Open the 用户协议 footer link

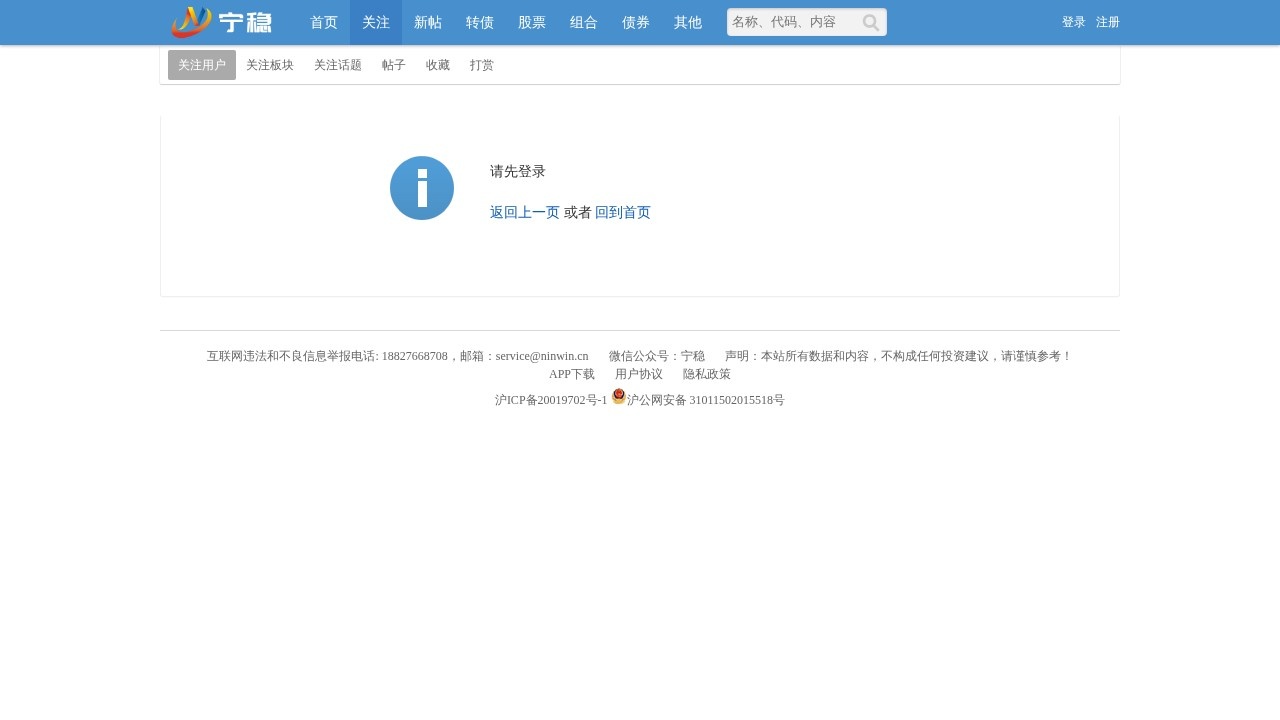[639, 374]
